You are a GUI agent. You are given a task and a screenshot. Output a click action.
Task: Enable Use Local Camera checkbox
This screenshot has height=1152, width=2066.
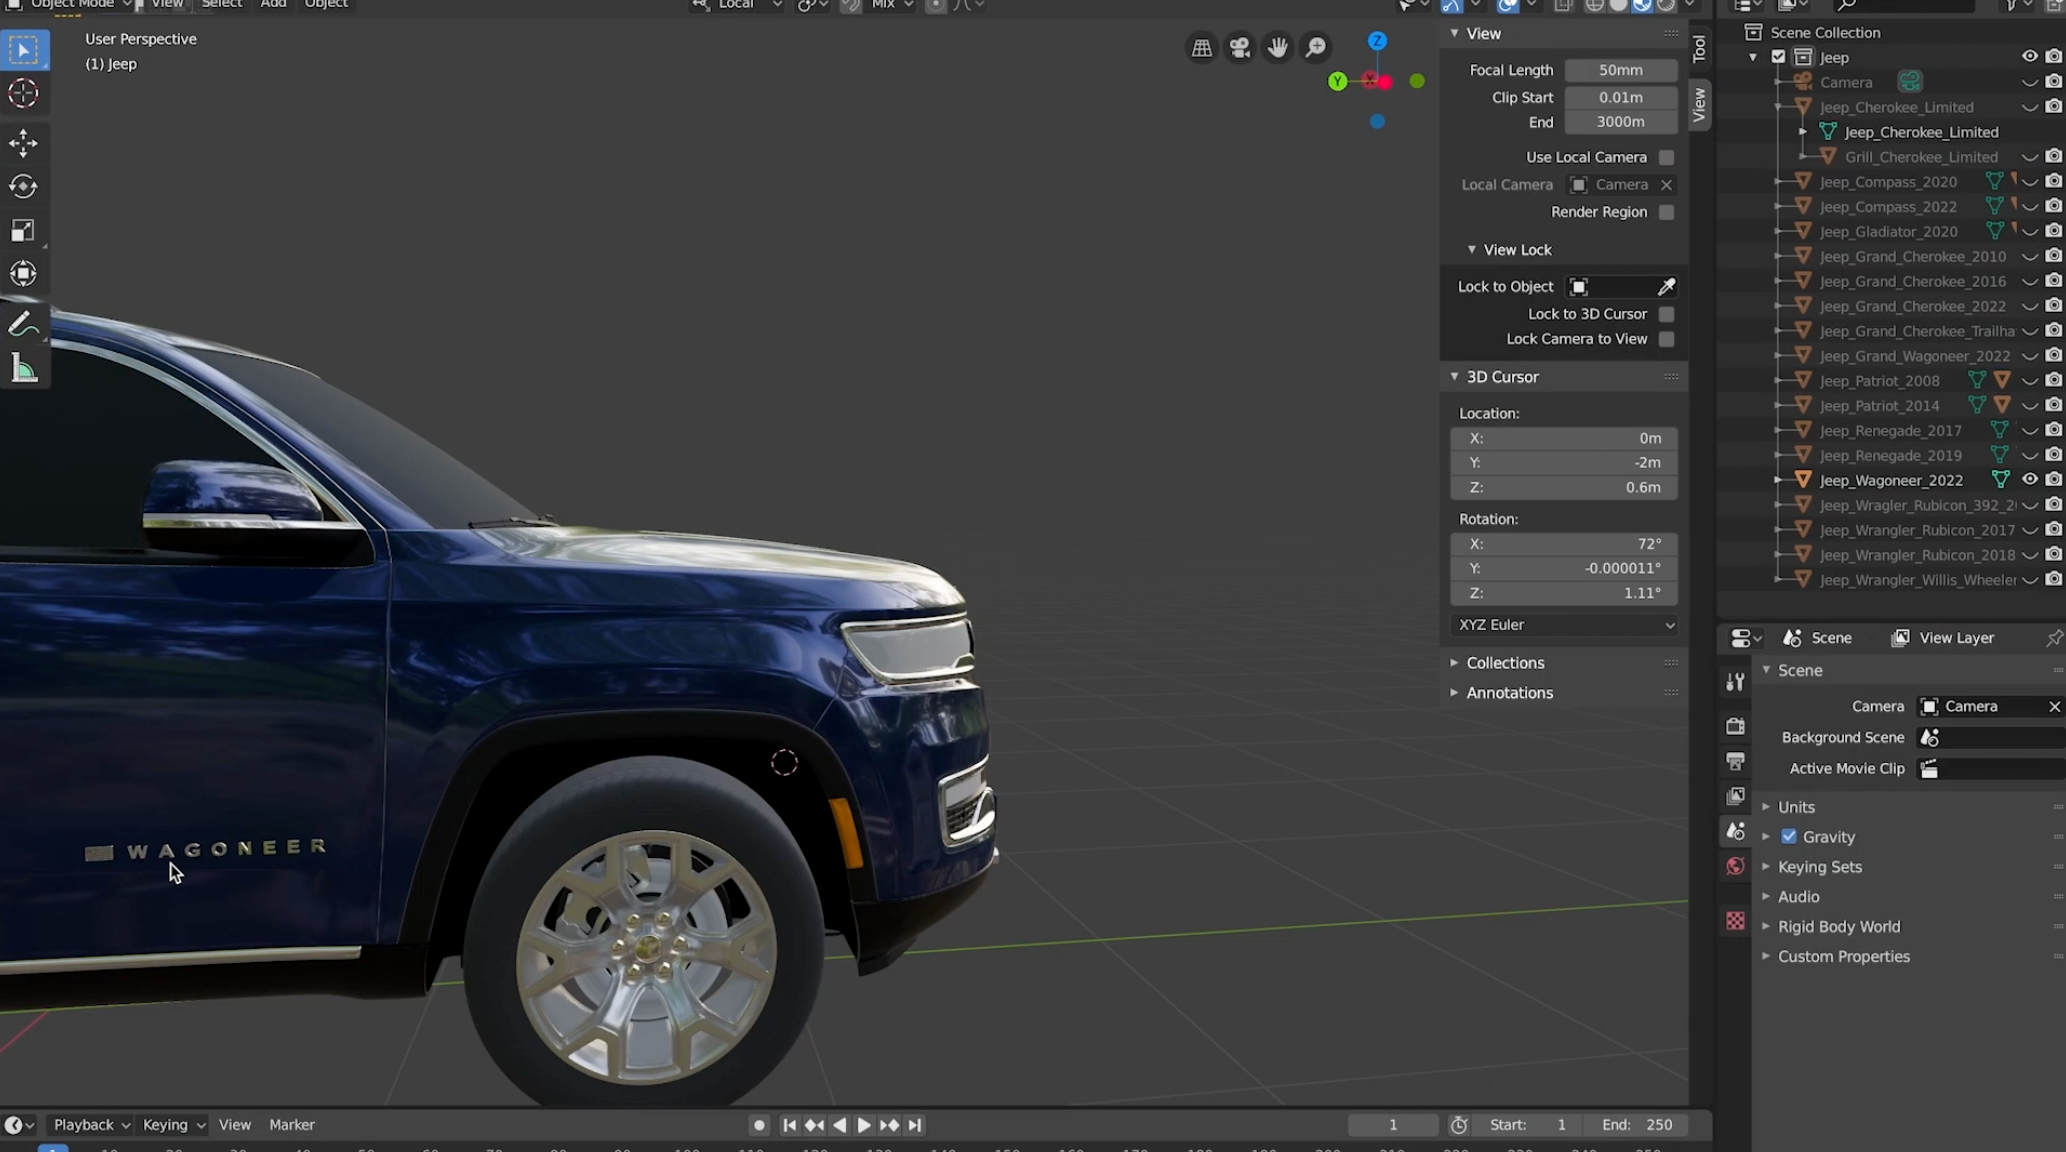pos(1666,158)
